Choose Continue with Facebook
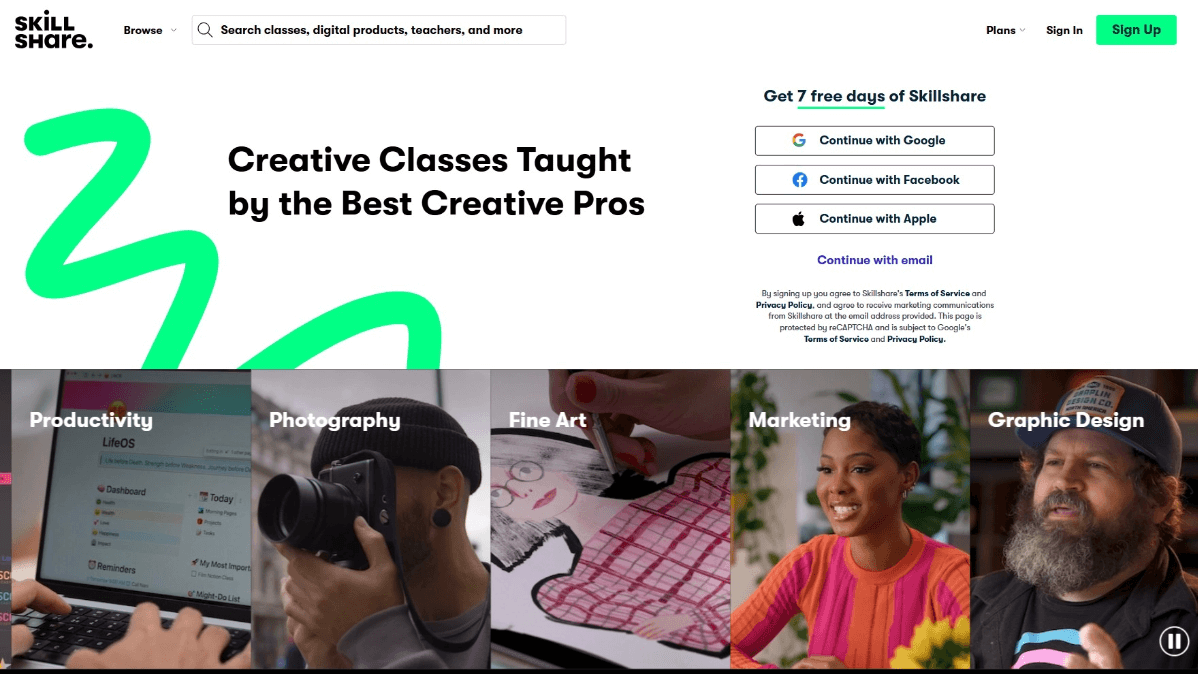The image size is (1200, 675). (875, 180)
